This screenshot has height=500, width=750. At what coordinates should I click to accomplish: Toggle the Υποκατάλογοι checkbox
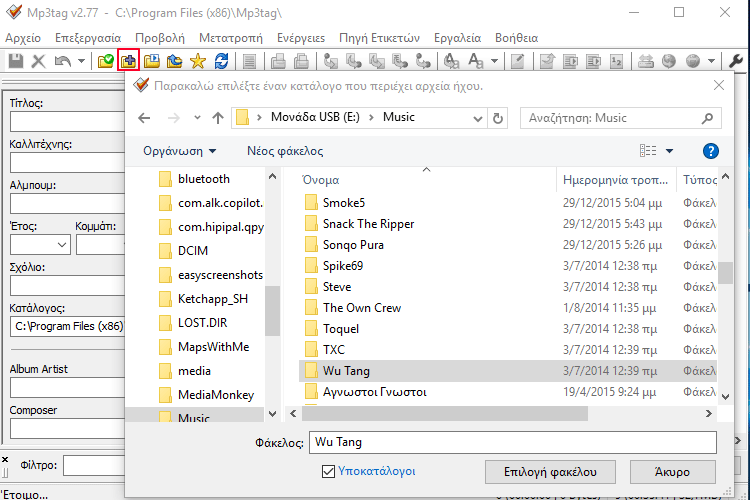[328, 471]
